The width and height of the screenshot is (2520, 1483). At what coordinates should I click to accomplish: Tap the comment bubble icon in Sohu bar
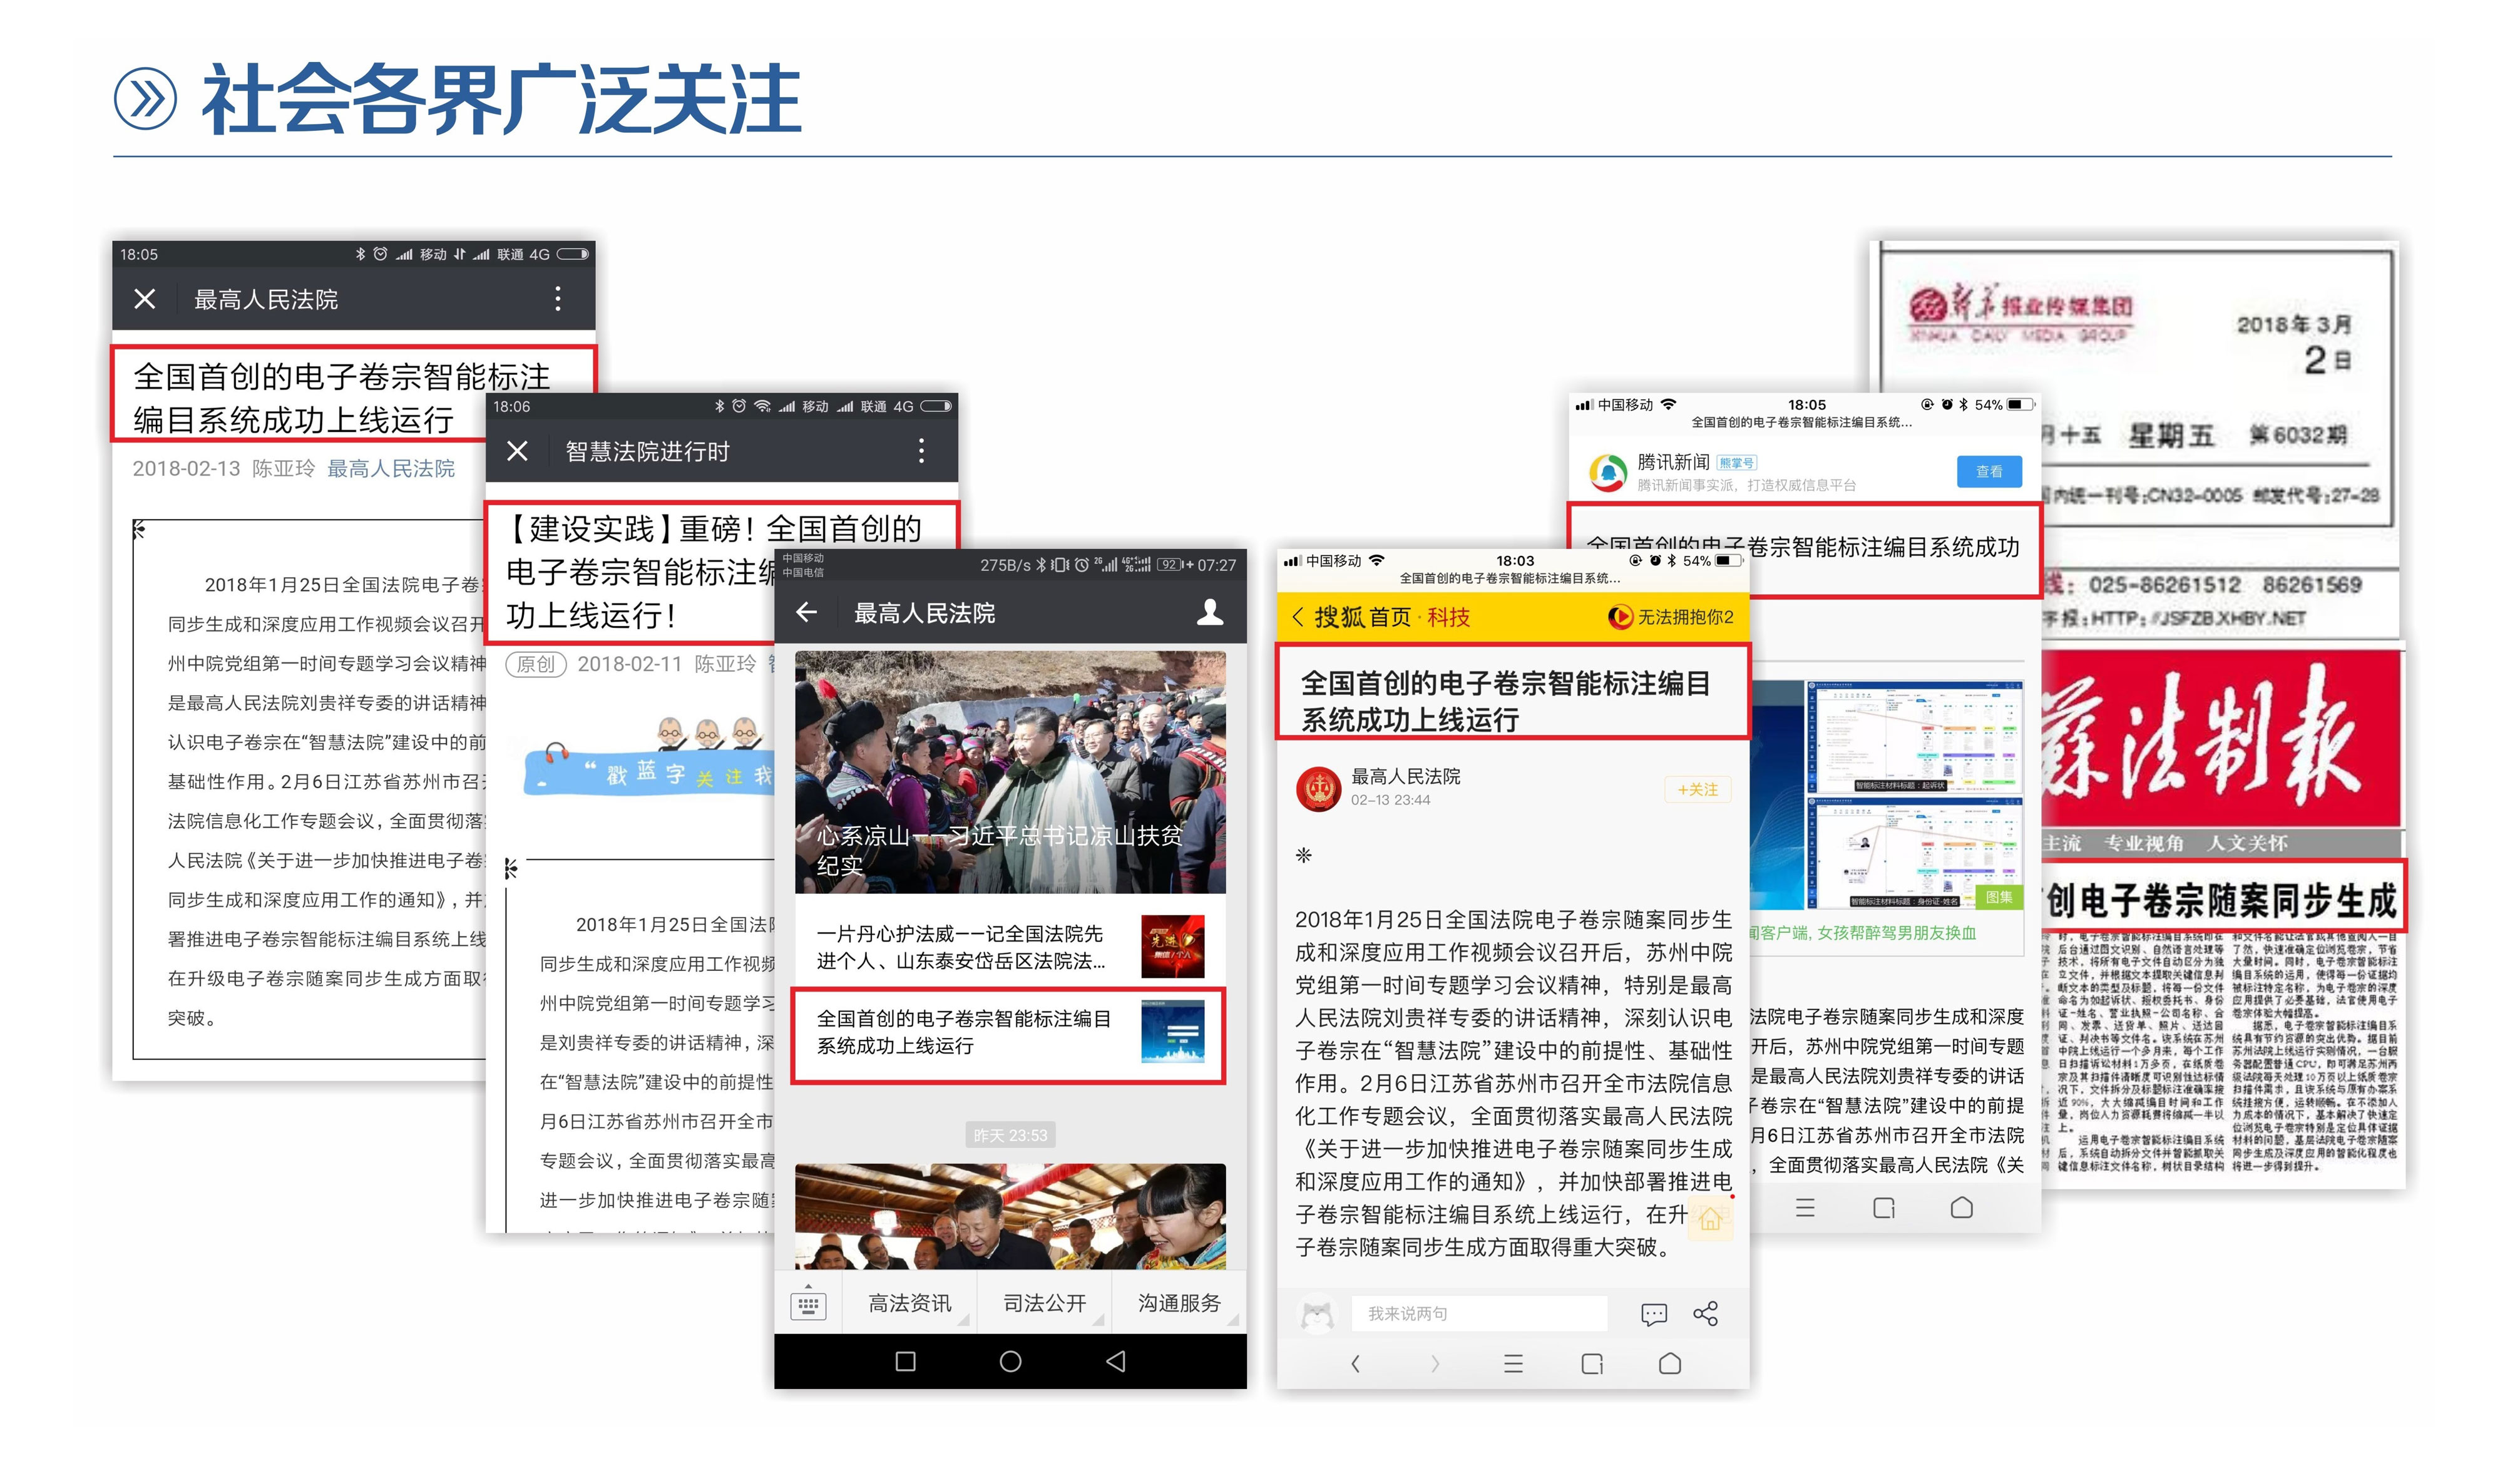1654,1313
